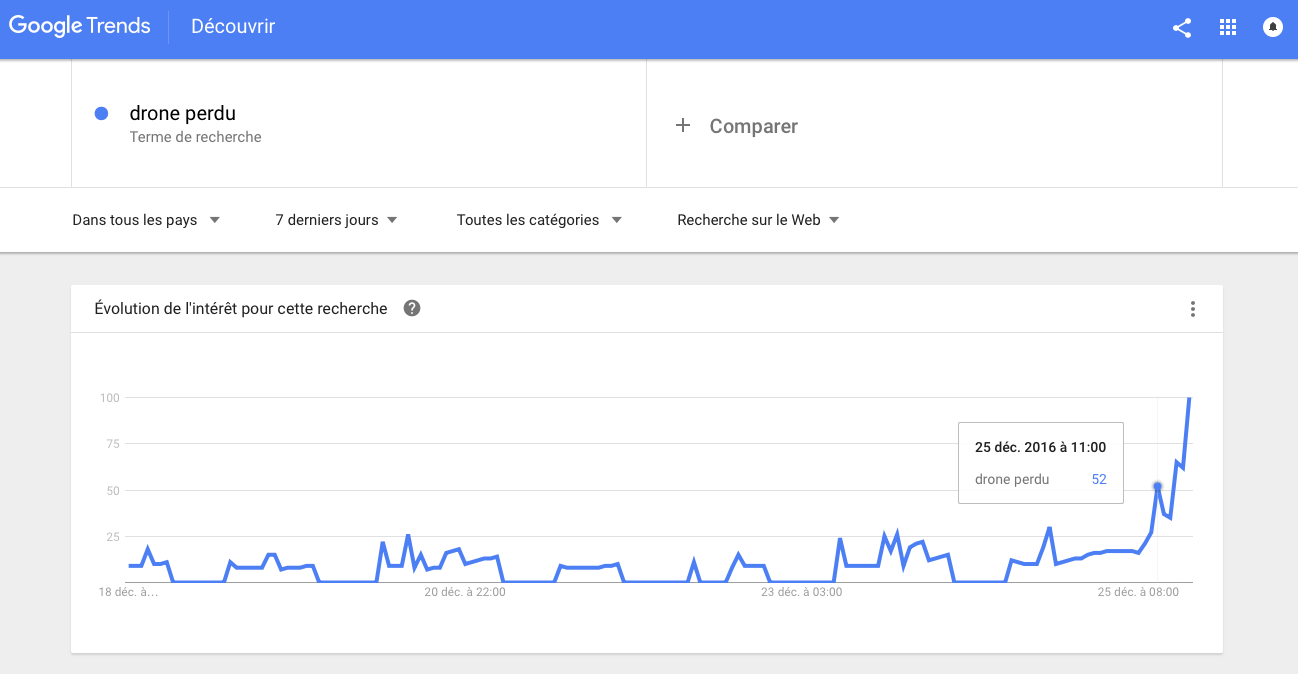Open the Recherche sur le Web dropdown
The width and height of the screenshot is (1298, 674).
pos(758,220)
